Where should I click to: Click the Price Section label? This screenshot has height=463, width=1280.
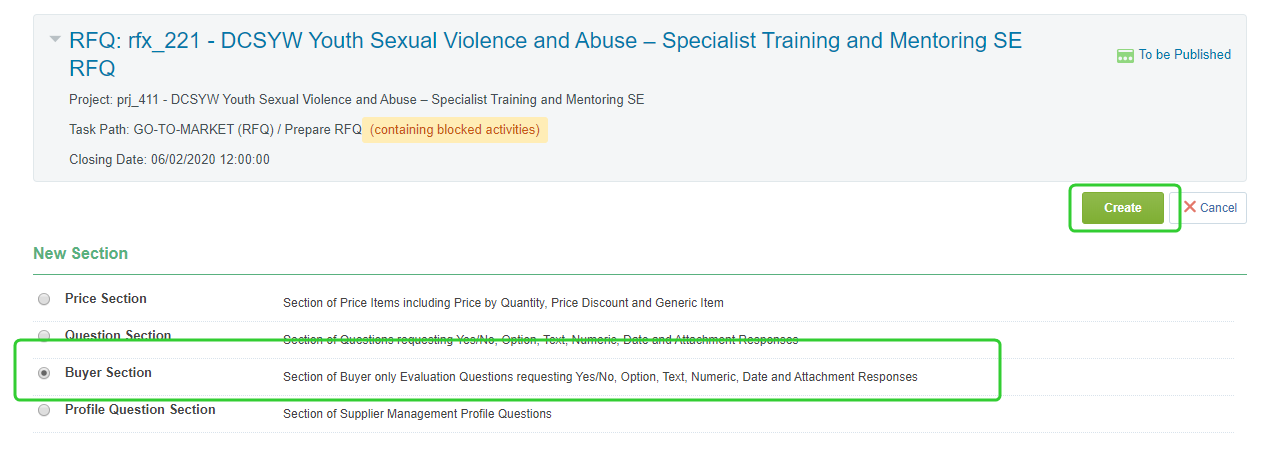click(x=106, y=299)
